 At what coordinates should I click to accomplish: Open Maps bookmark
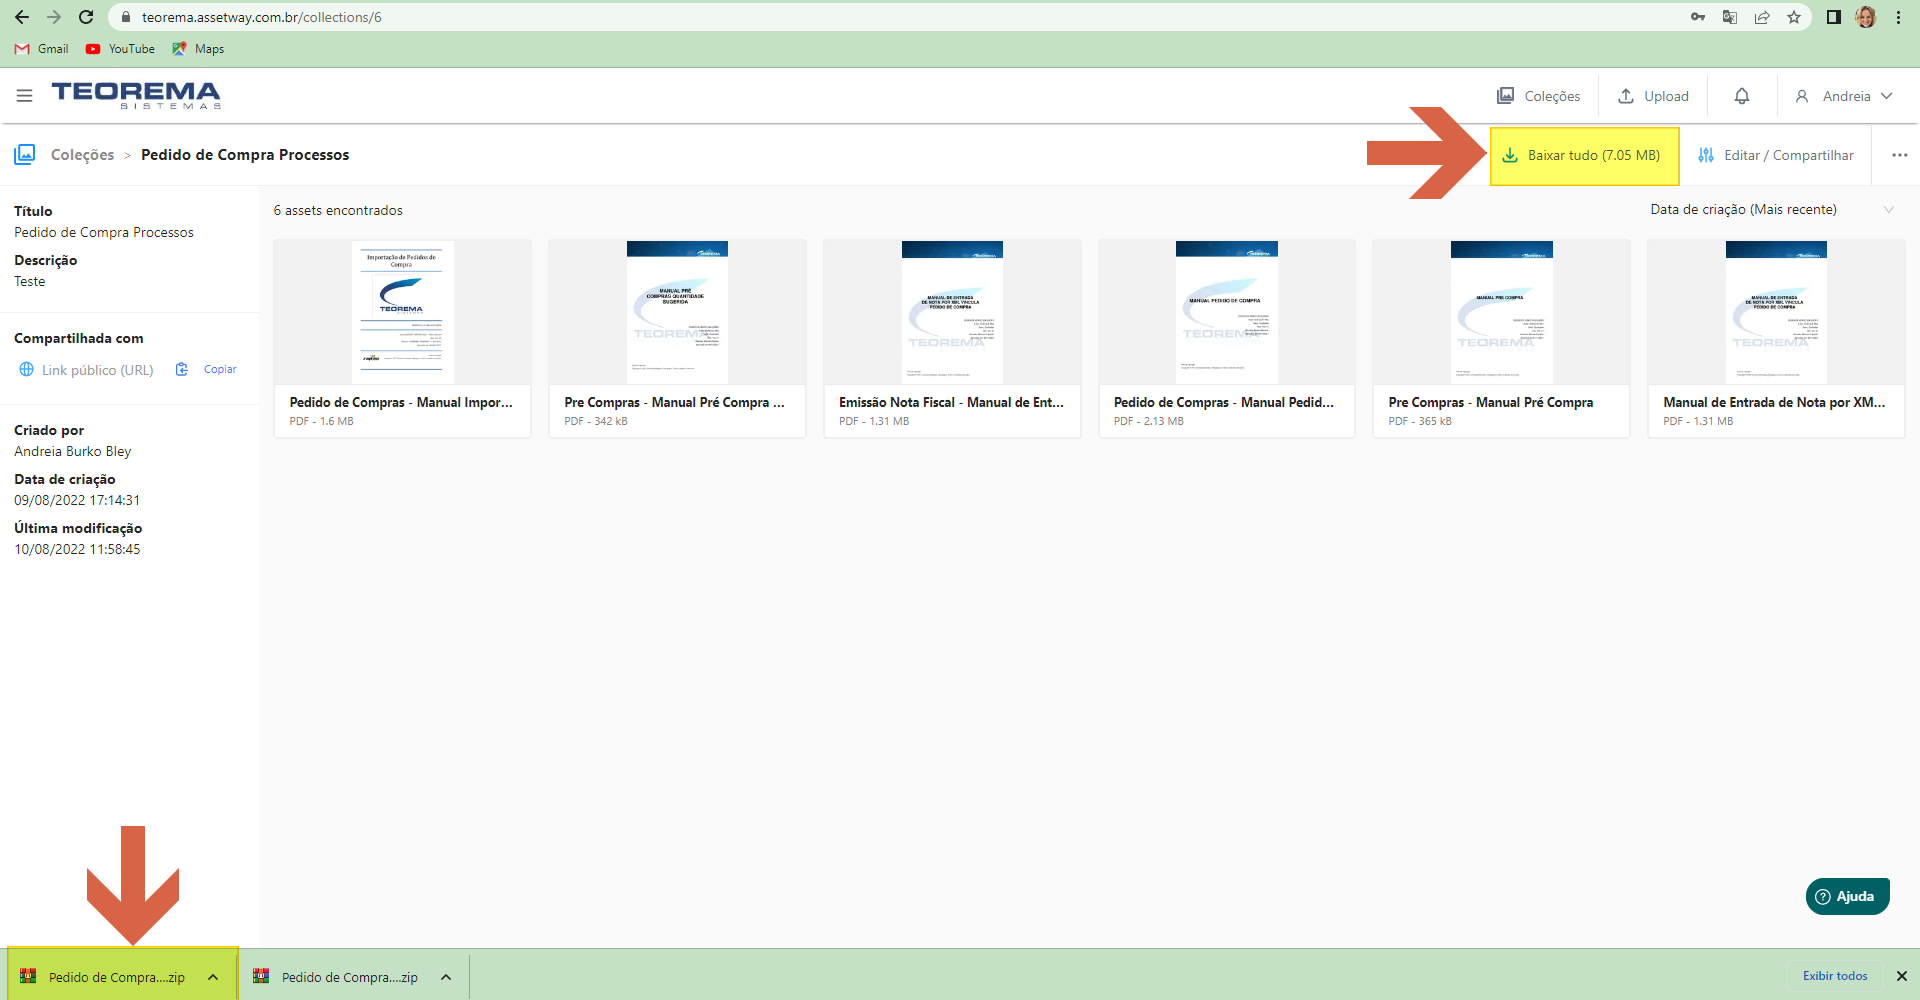198,49
